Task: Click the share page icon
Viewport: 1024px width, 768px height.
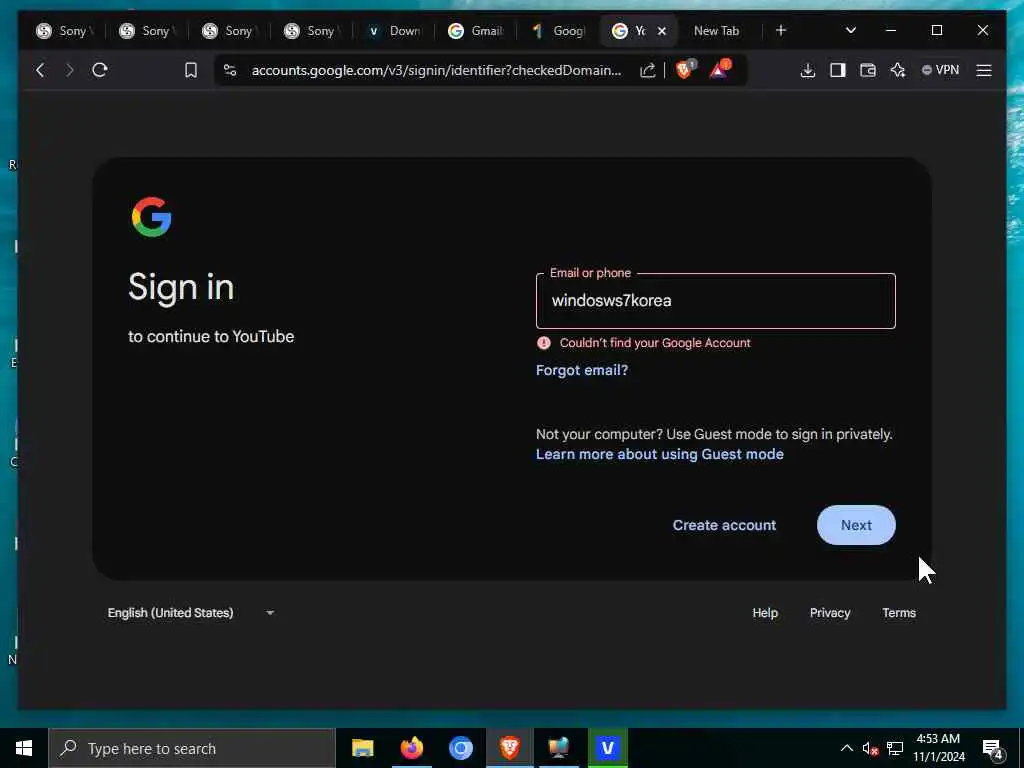Action: 647,70
